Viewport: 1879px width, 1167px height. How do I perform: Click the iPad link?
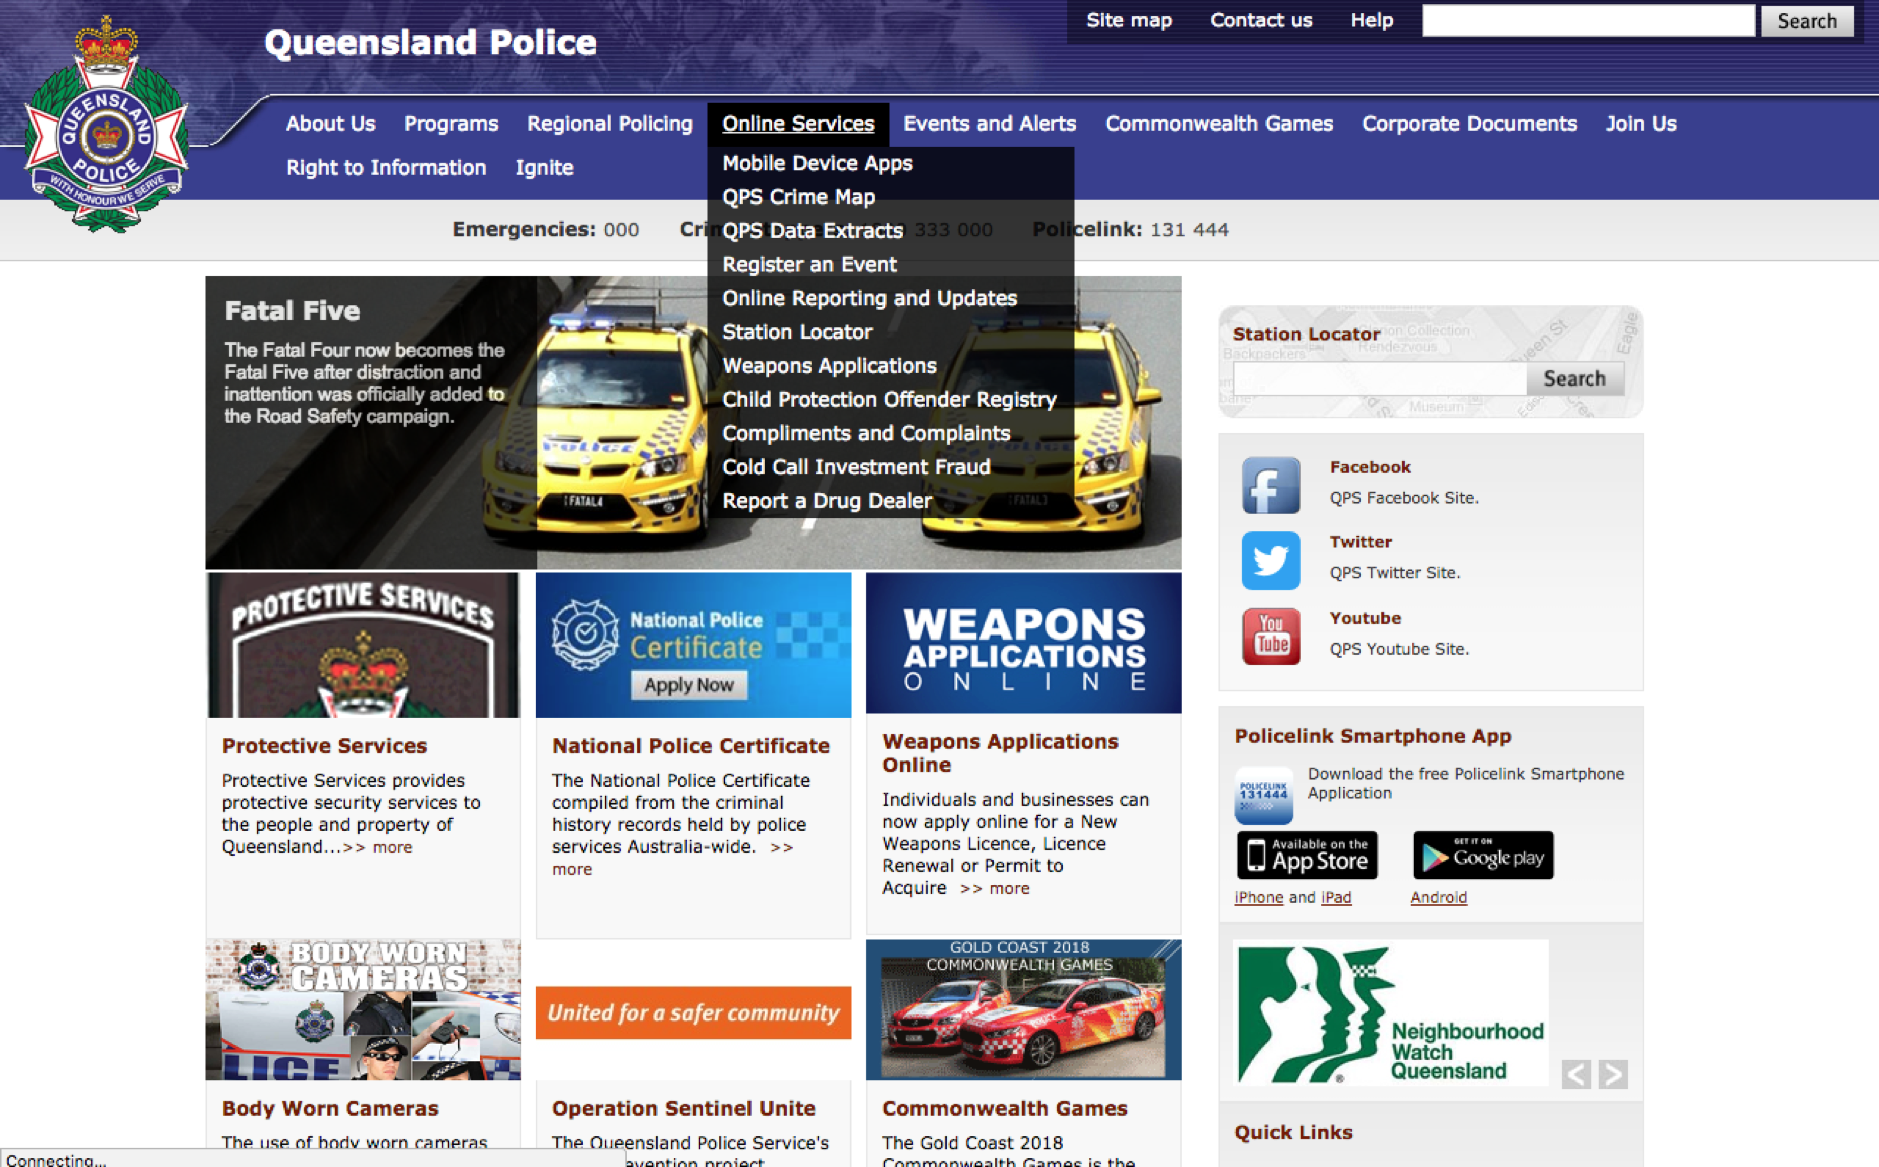1336,897
